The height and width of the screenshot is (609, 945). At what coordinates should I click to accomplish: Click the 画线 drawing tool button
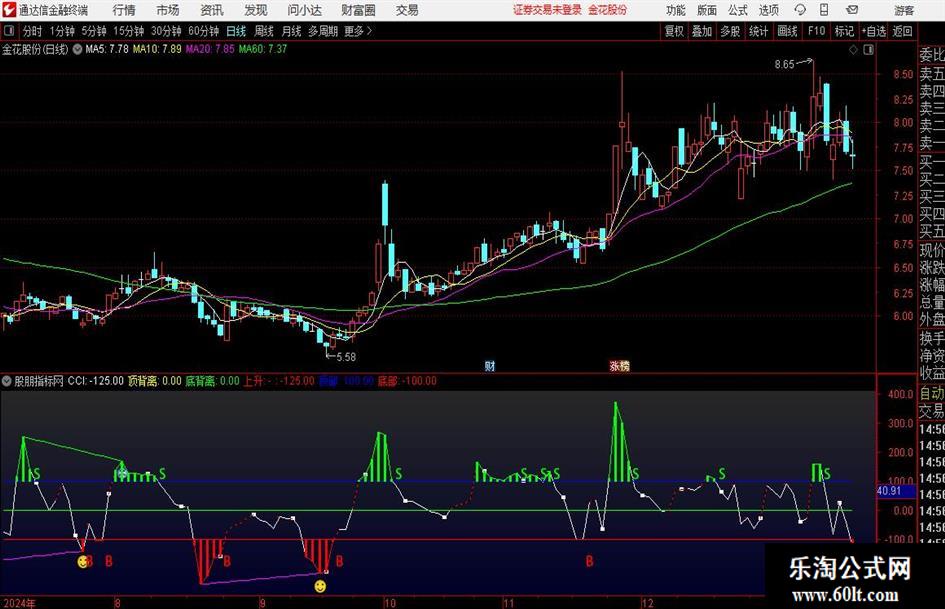(x=787, y=31)
